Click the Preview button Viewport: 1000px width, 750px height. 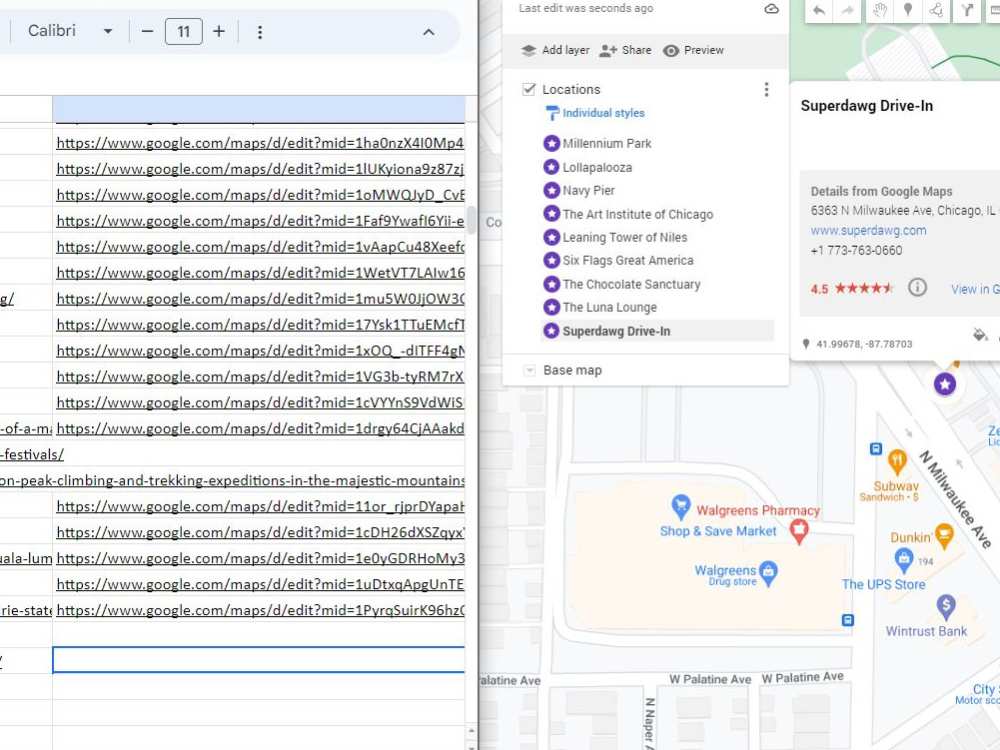tap(693, 50)
